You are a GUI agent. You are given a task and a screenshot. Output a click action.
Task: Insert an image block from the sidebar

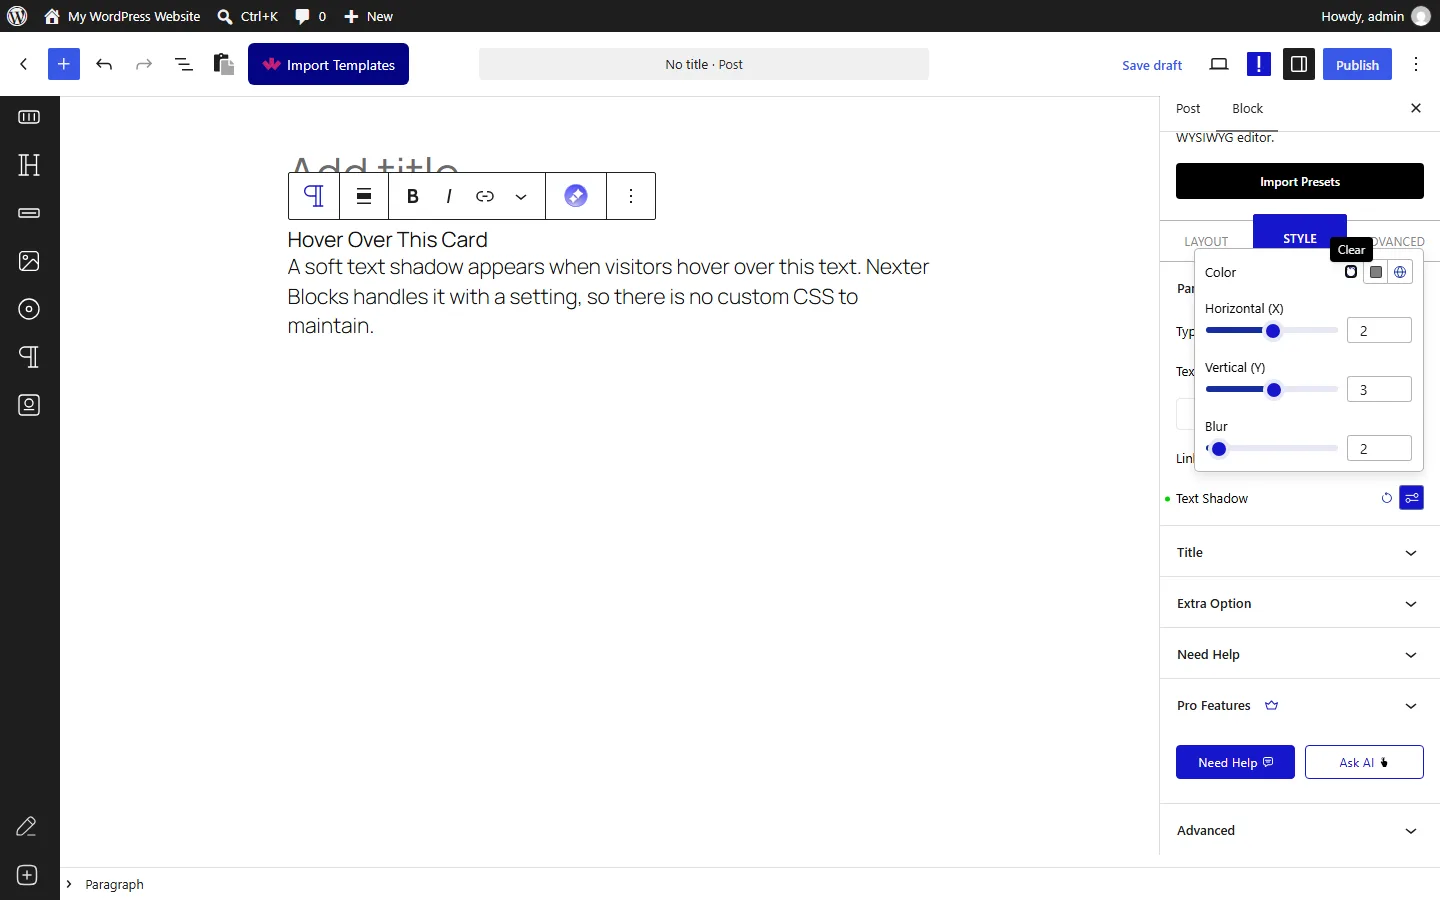pyautogui.click(x=29, y=261)
